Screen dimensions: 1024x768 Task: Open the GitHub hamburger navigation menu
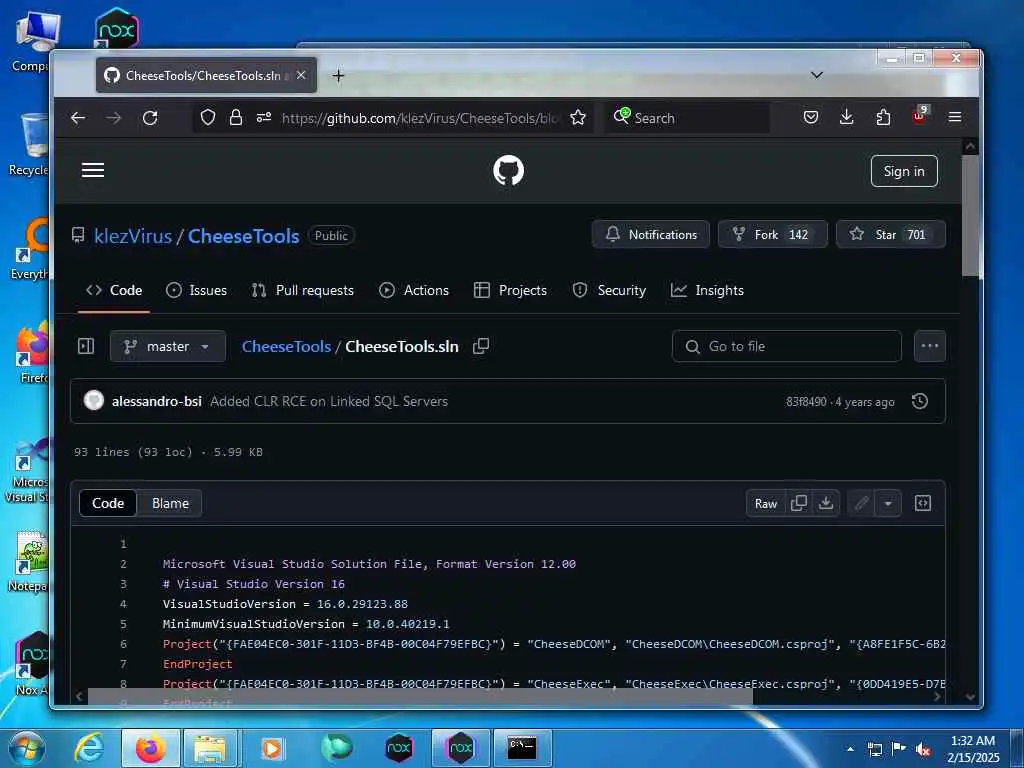pos(93,170)
